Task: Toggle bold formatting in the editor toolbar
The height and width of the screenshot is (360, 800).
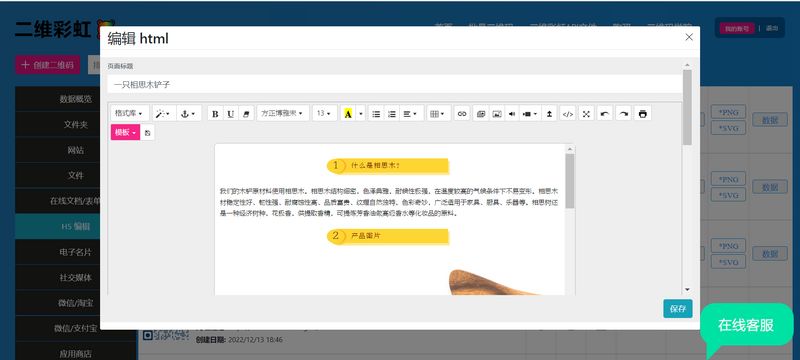Action: coord(215,114)
